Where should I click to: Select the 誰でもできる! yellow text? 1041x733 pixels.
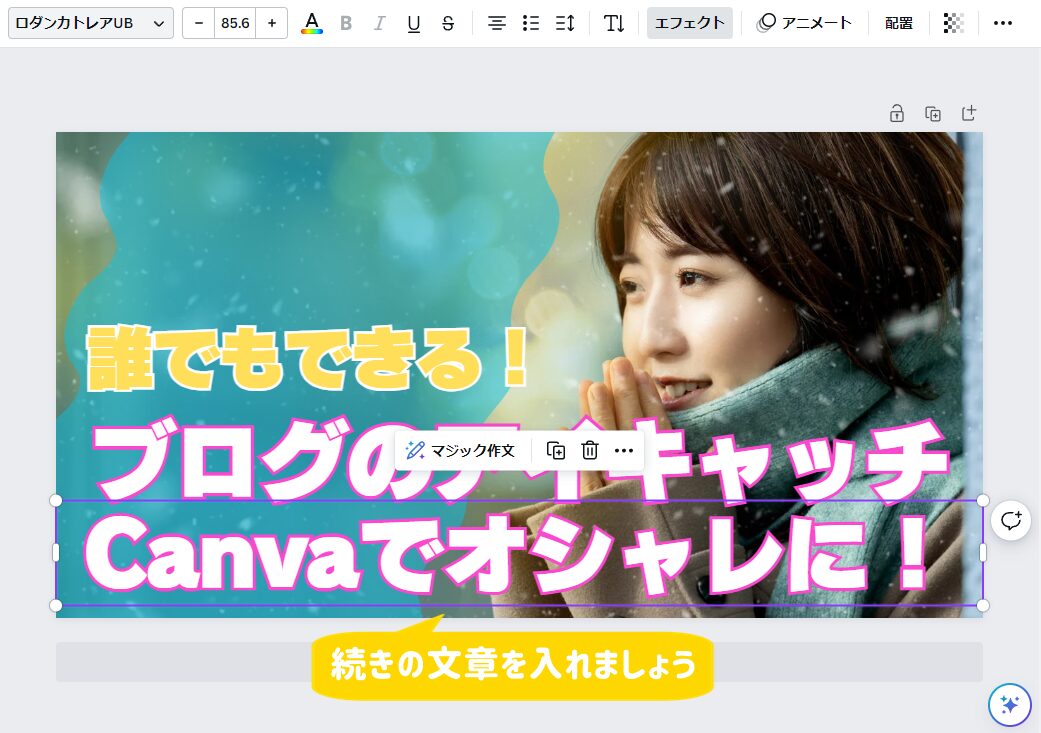pos(307,358)
